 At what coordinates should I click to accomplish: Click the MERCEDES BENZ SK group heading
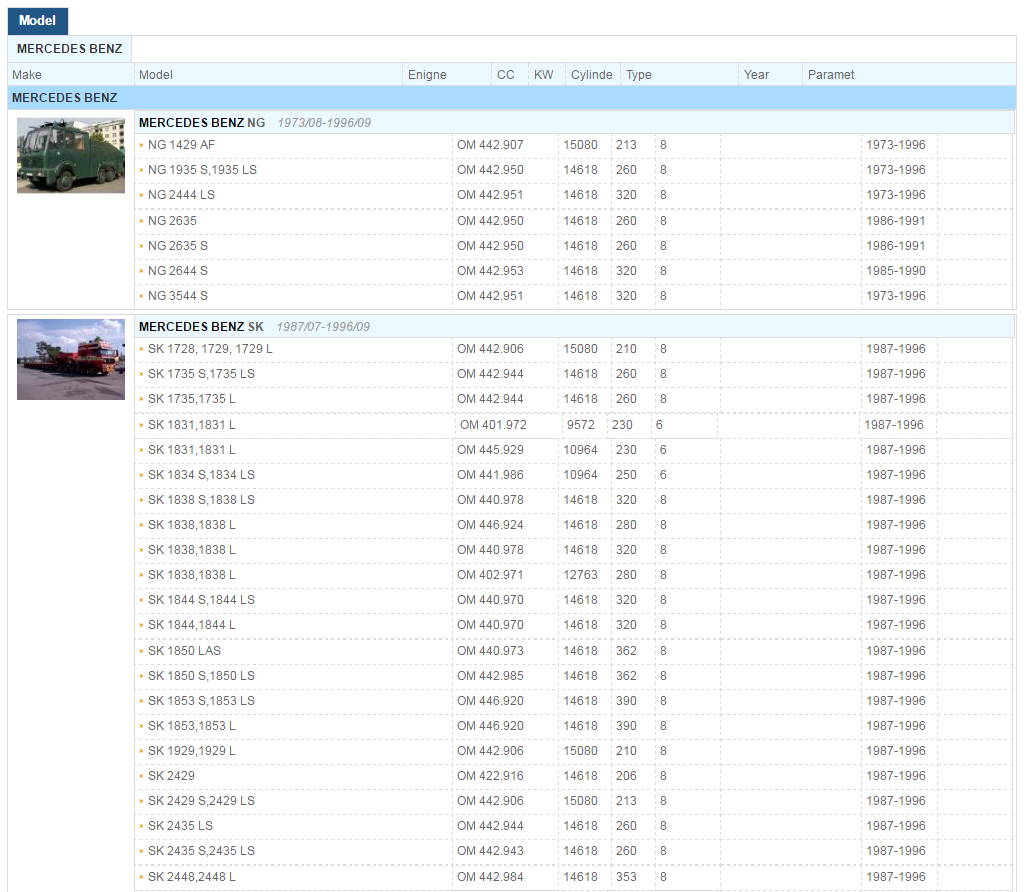[x=201, y=326]
